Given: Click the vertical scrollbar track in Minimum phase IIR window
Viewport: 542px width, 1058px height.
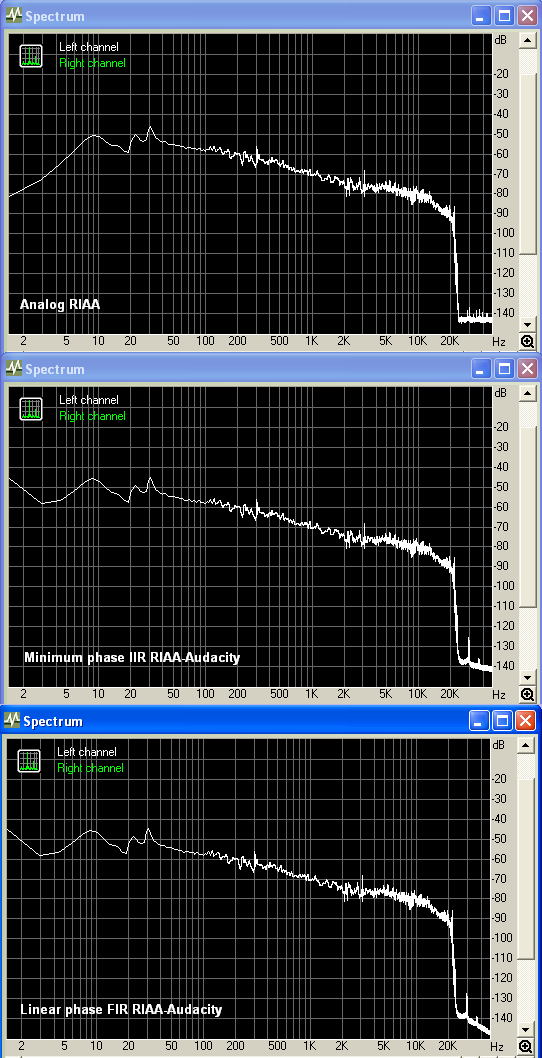Looking at the screenshot, I should coord(527,535).
